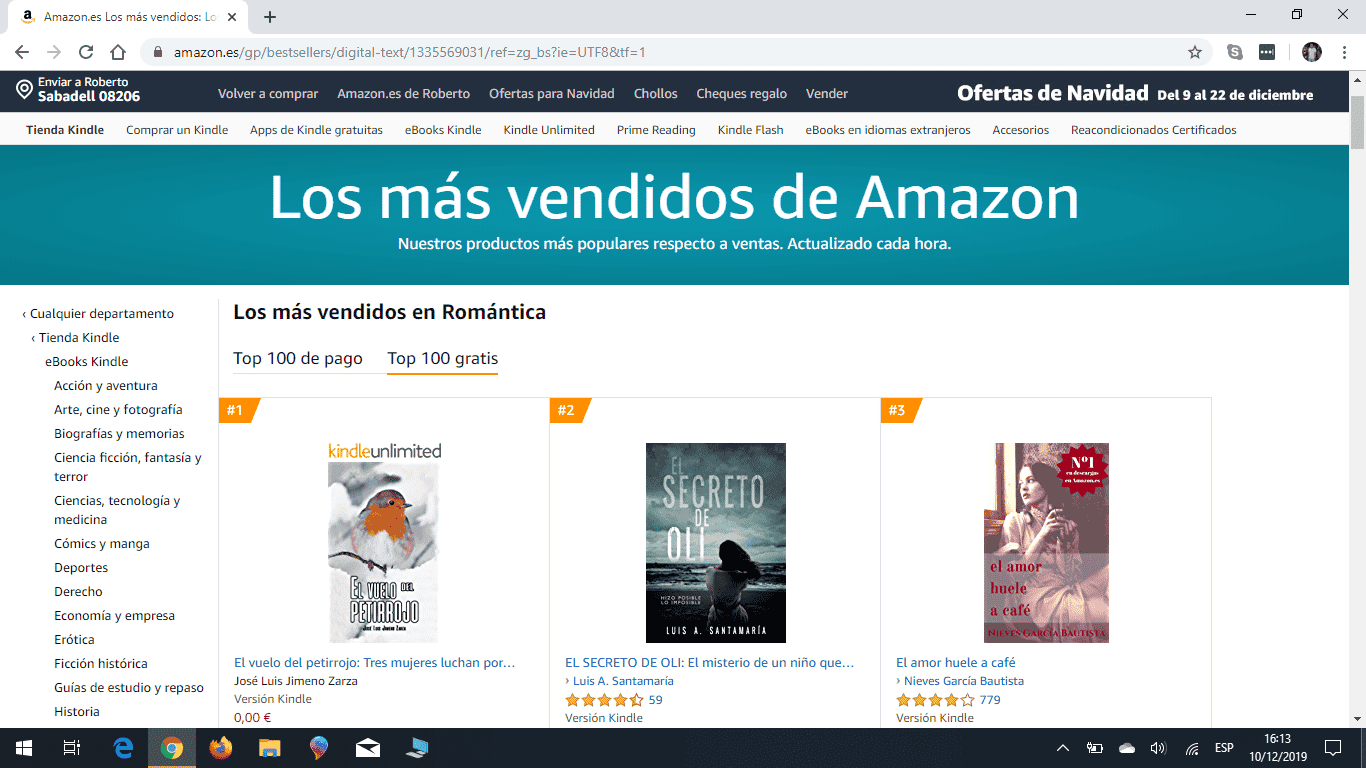Bookmark this page with the star icon
This screenshot has width=1366, height=768.
coord(1194,52)
